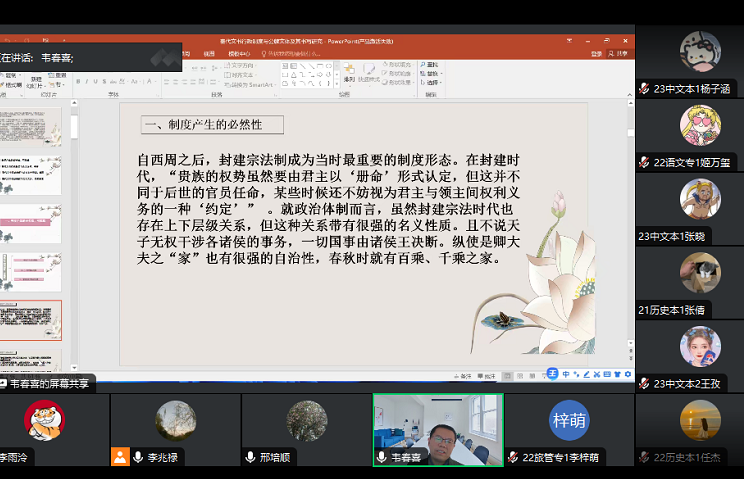Select the currently highlighted slide thumbnail
The height and width of the screenshot is (479, 744).
point(31,320)
